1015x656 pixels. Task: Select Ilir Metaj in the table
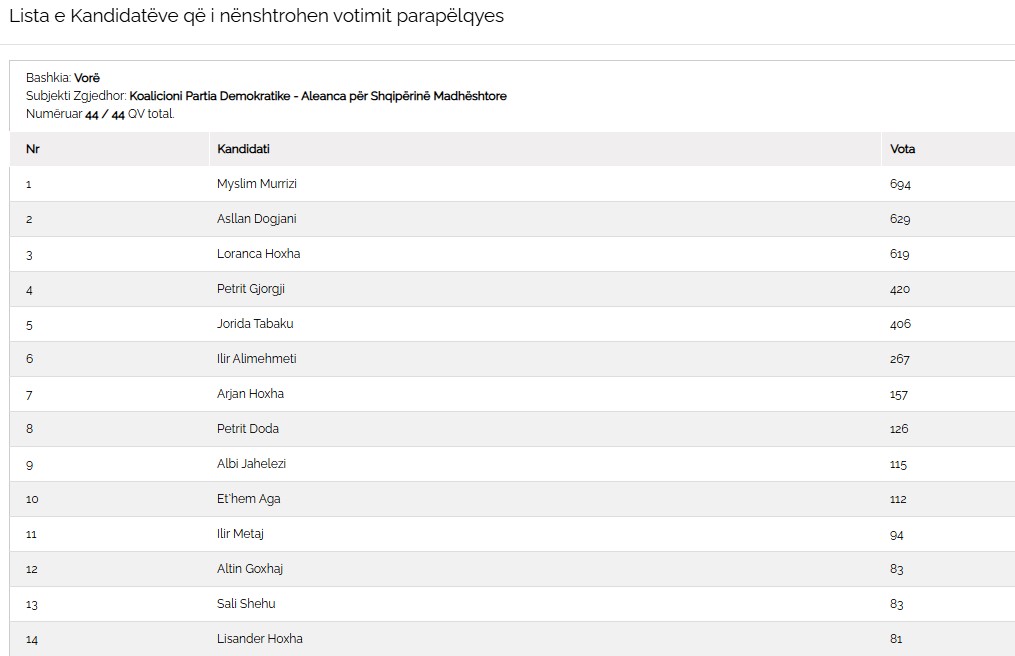(240, 534)
